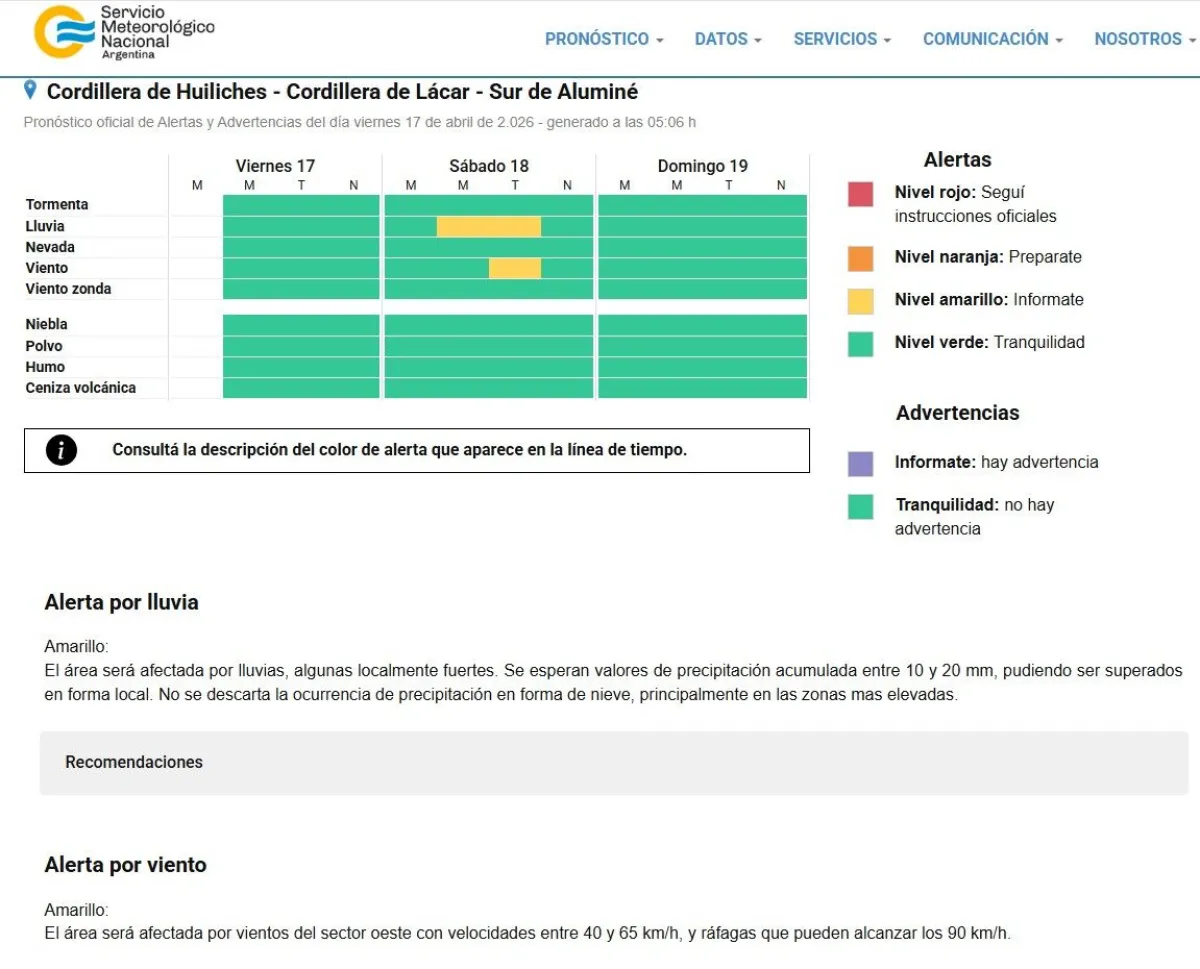Click the yellow Nivel amarillo legend square
Image resolution: width=1200 pixels, height=969 pixels.
860,301
